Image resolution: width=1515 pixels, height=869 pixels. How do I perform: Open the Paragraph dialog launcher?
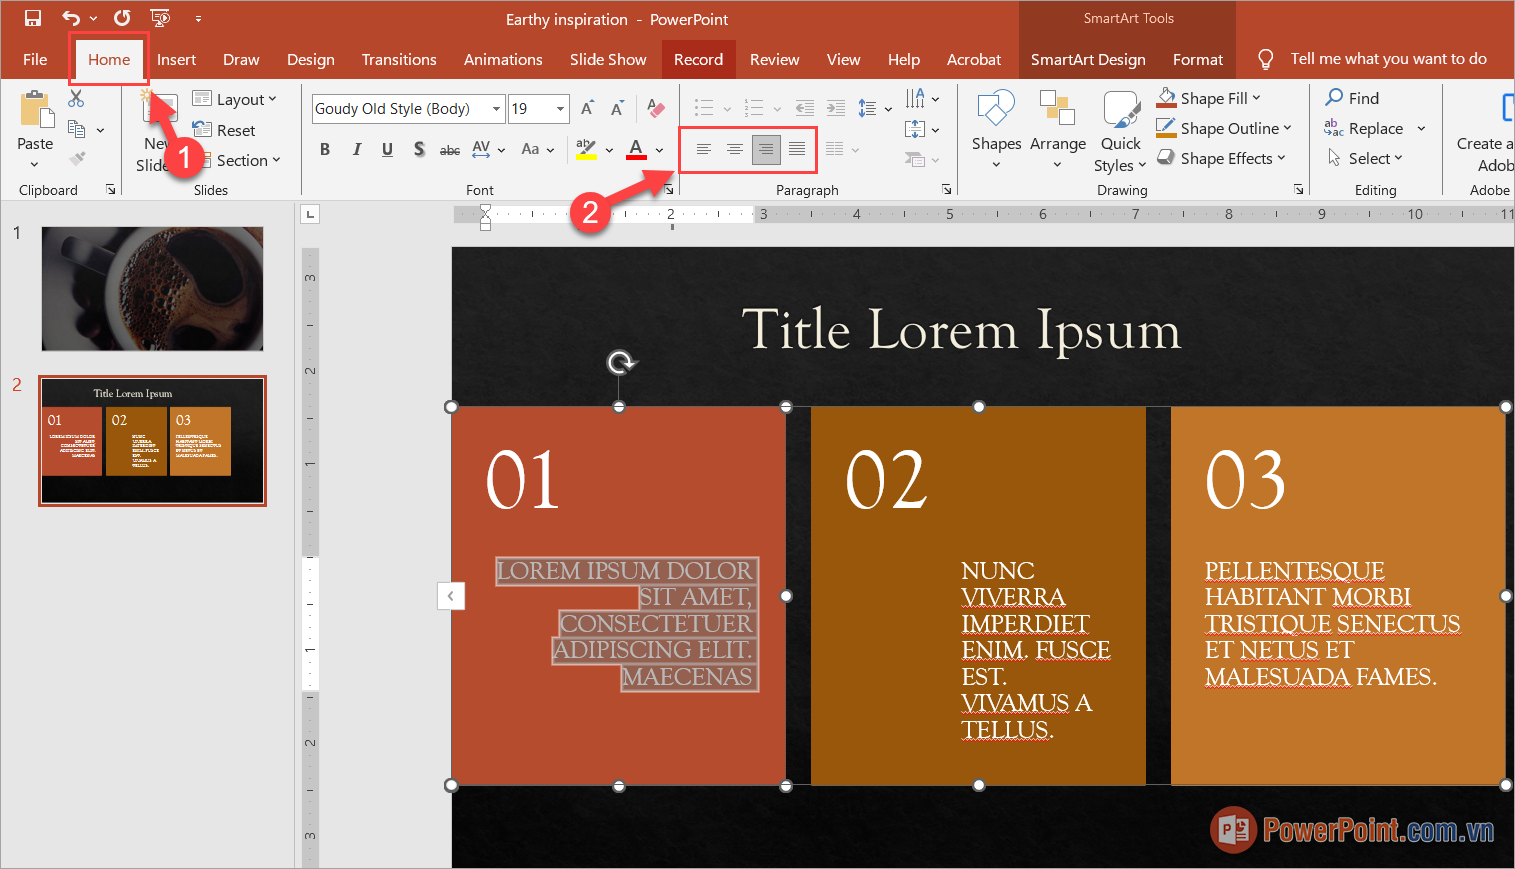(x=946, y=190)
